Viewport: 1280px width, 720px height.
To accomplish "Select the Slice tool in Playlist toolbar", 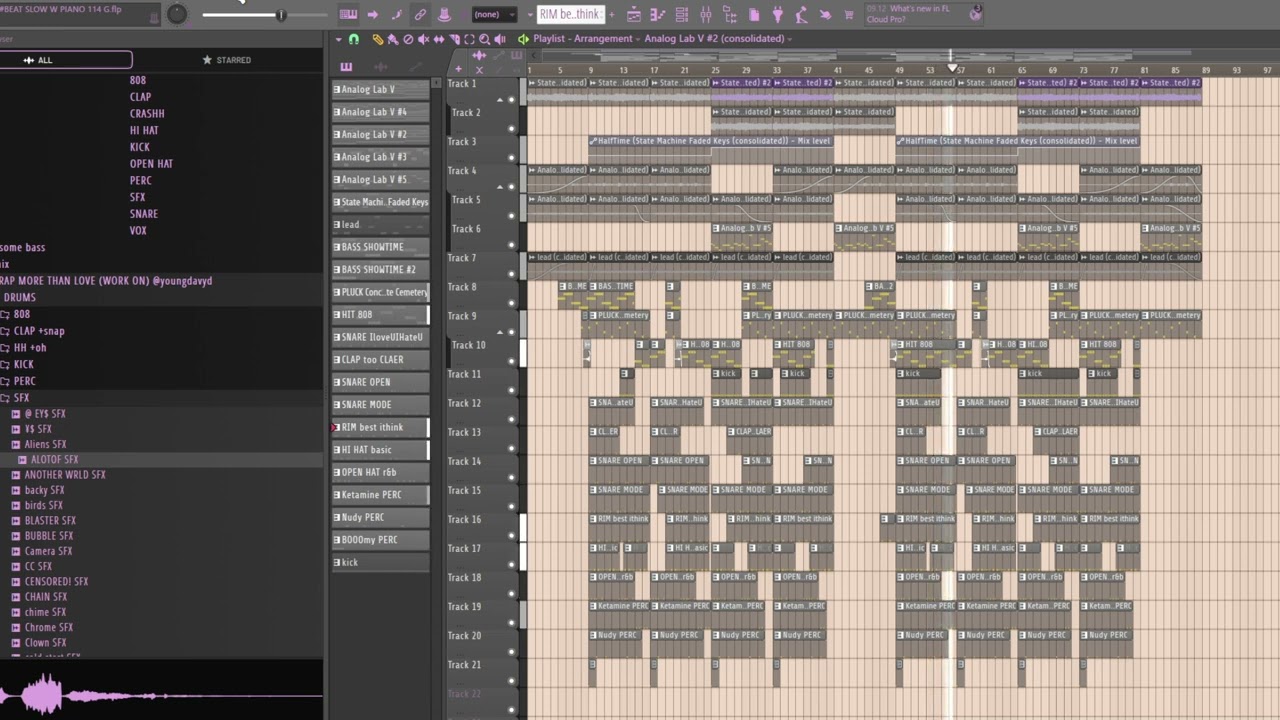I will pyautogui.click(x=454, y=39).
